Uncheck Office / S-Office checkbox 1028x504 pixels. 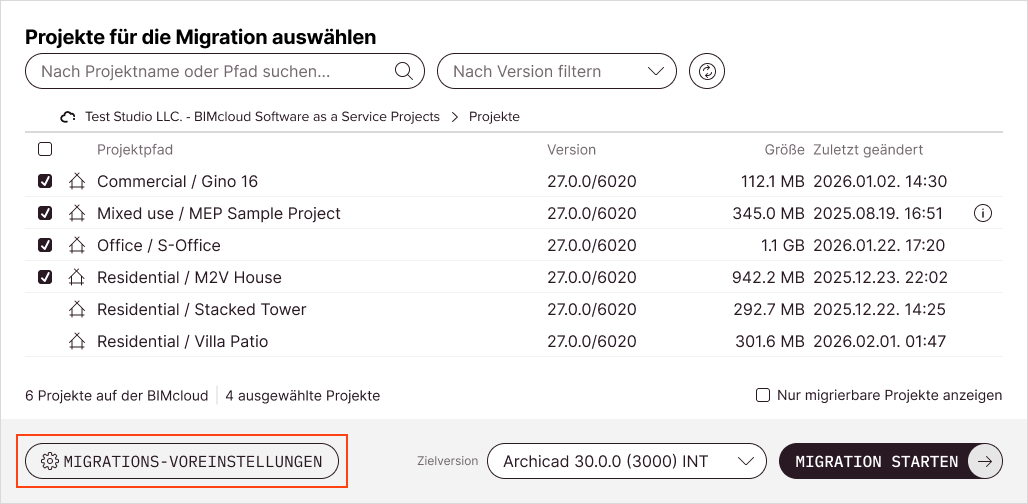(45, 245)
